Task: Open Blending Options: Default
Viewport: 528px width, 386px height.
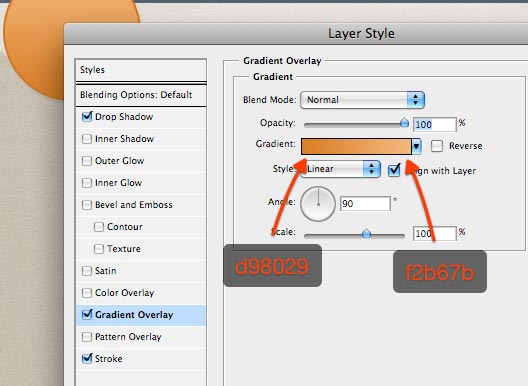Action: click(141, 95)
